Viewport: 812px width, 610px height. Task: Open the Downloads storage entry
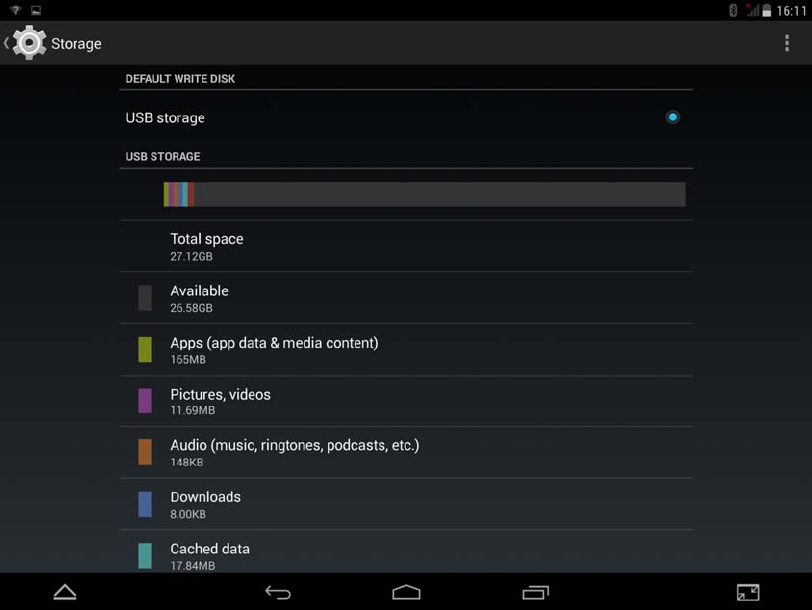coord(406,504)
